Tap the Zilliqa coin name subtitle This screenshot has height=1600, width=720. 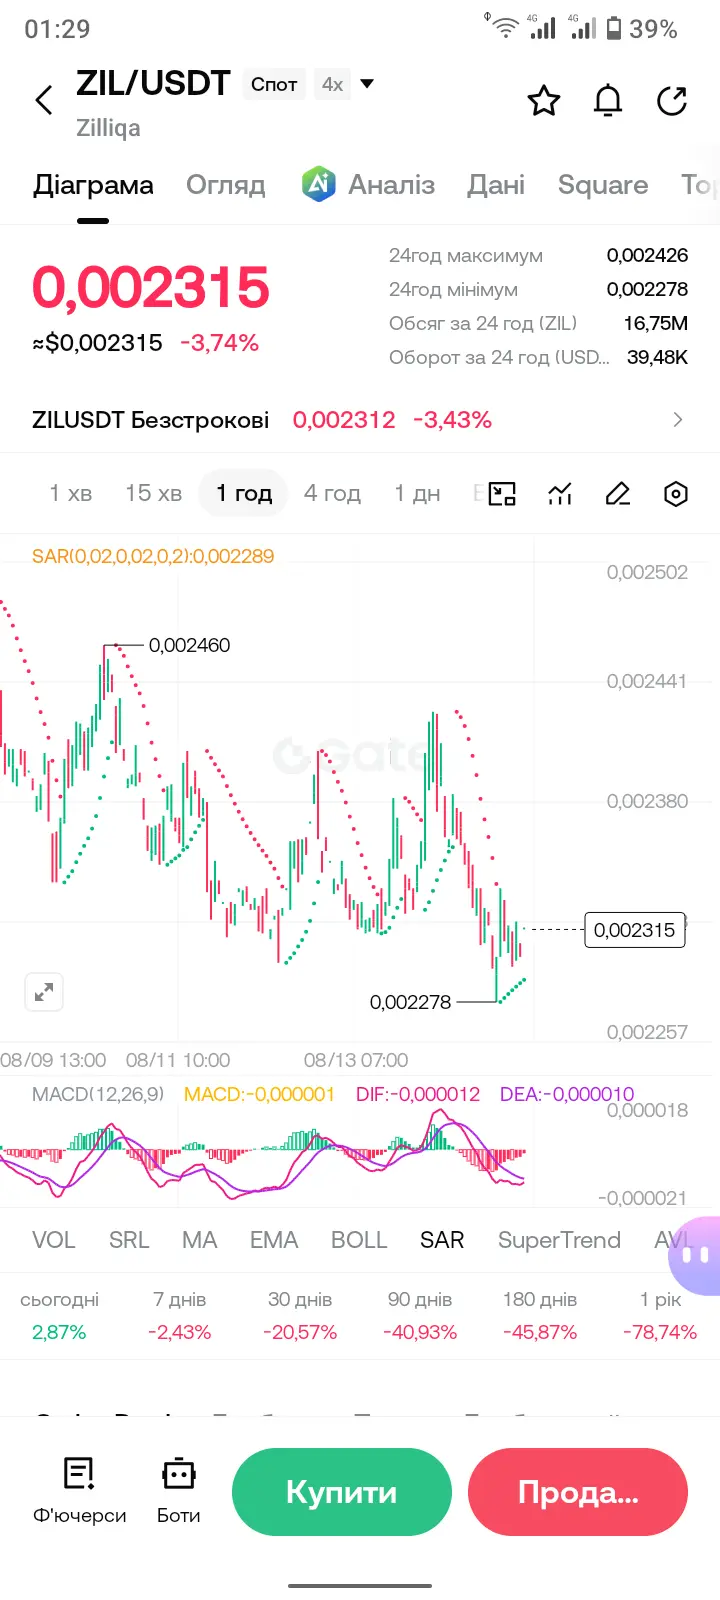108,128
